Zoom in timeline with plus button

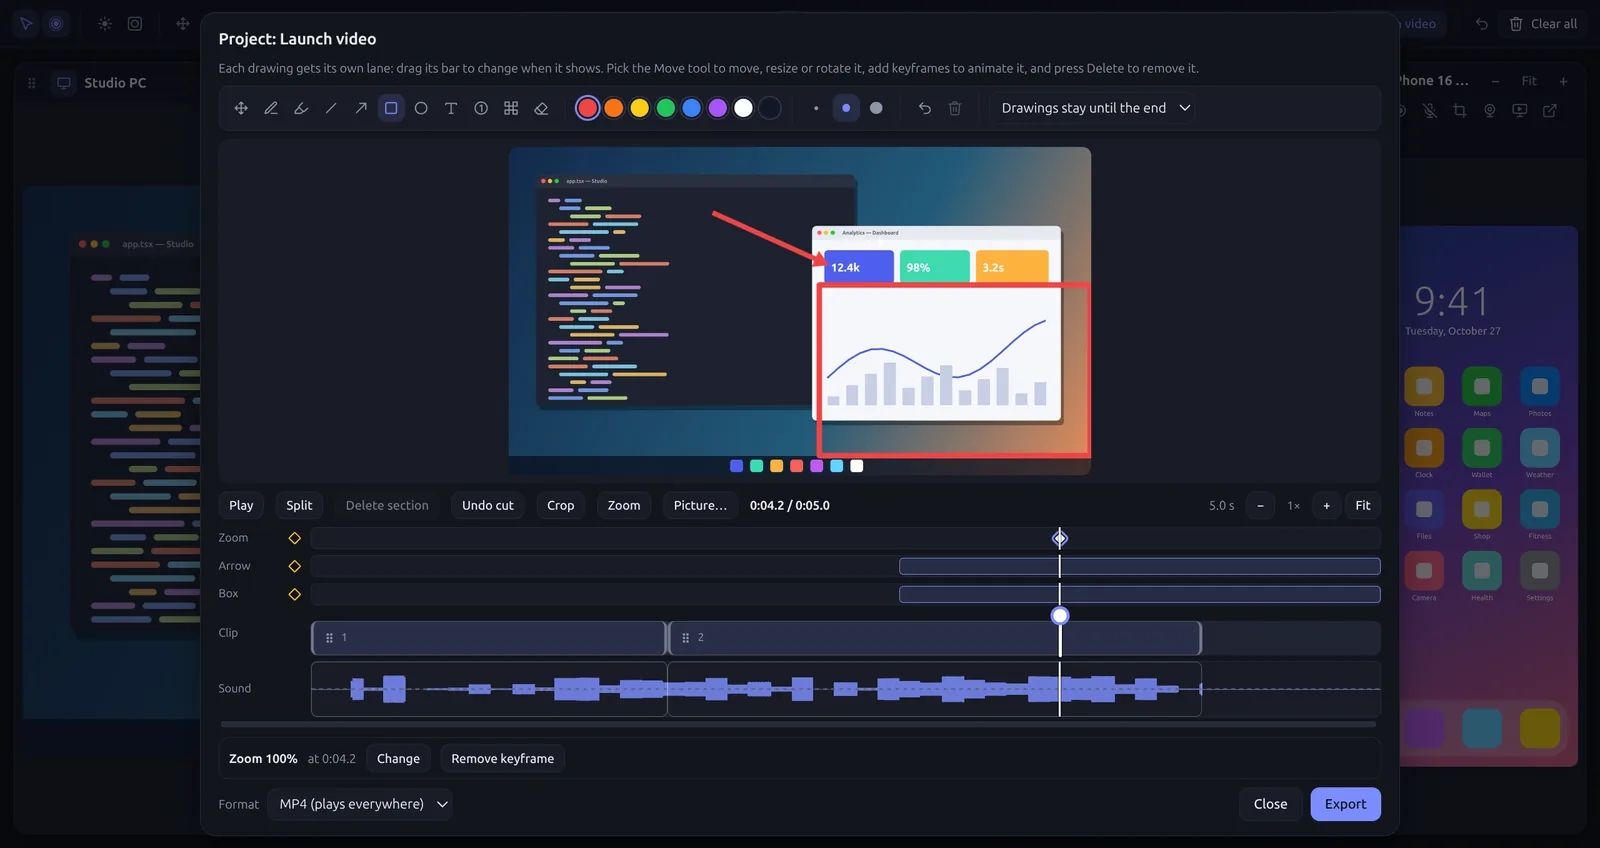coord(1327,506)
